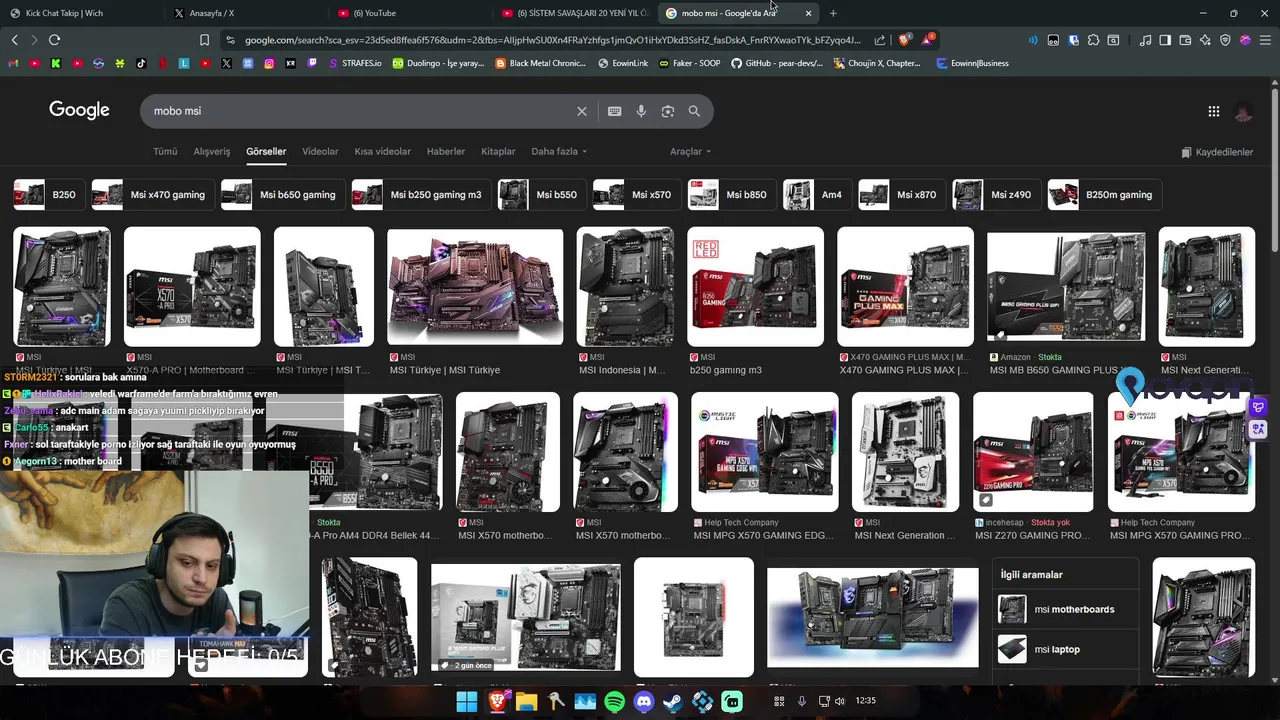Open Brave Shields lion icon
The height and width of the screenshot is (720, 1280).
click(904, 40)
